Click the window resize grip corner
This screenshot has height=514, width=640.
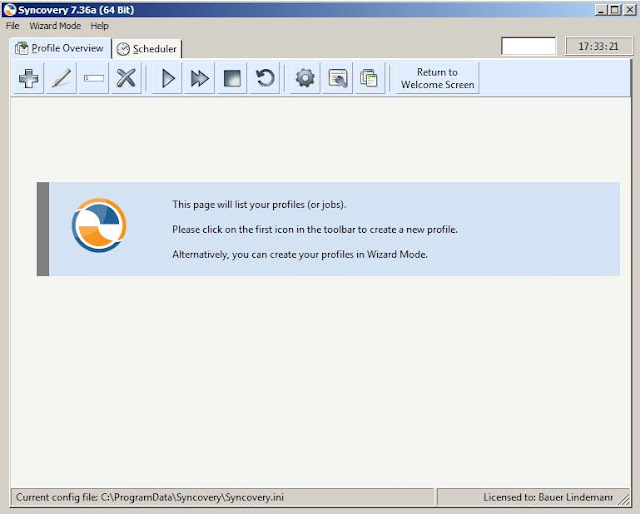tap(624, 498)
